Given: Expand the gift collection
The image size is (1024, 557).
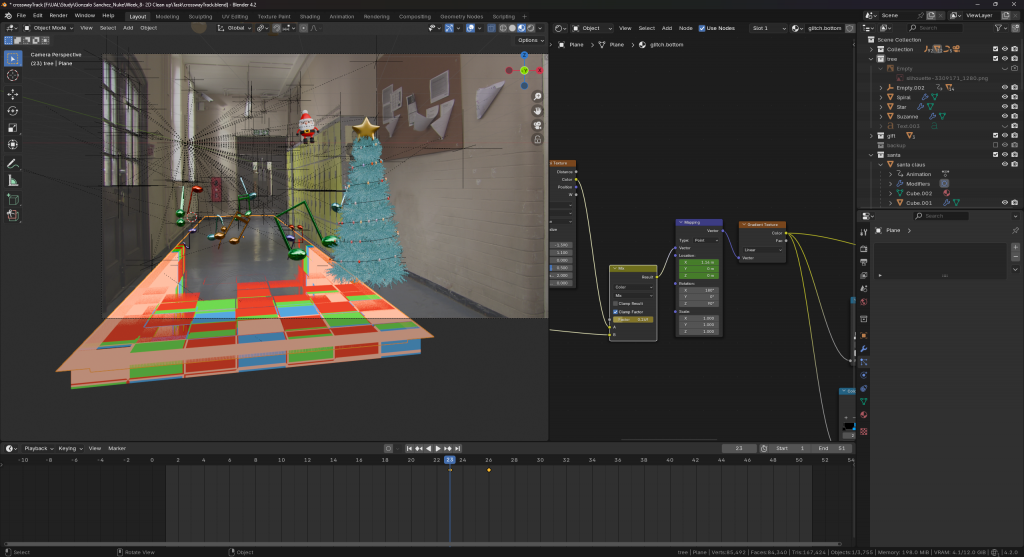Looking at the screenshot, I should [871, 136].
